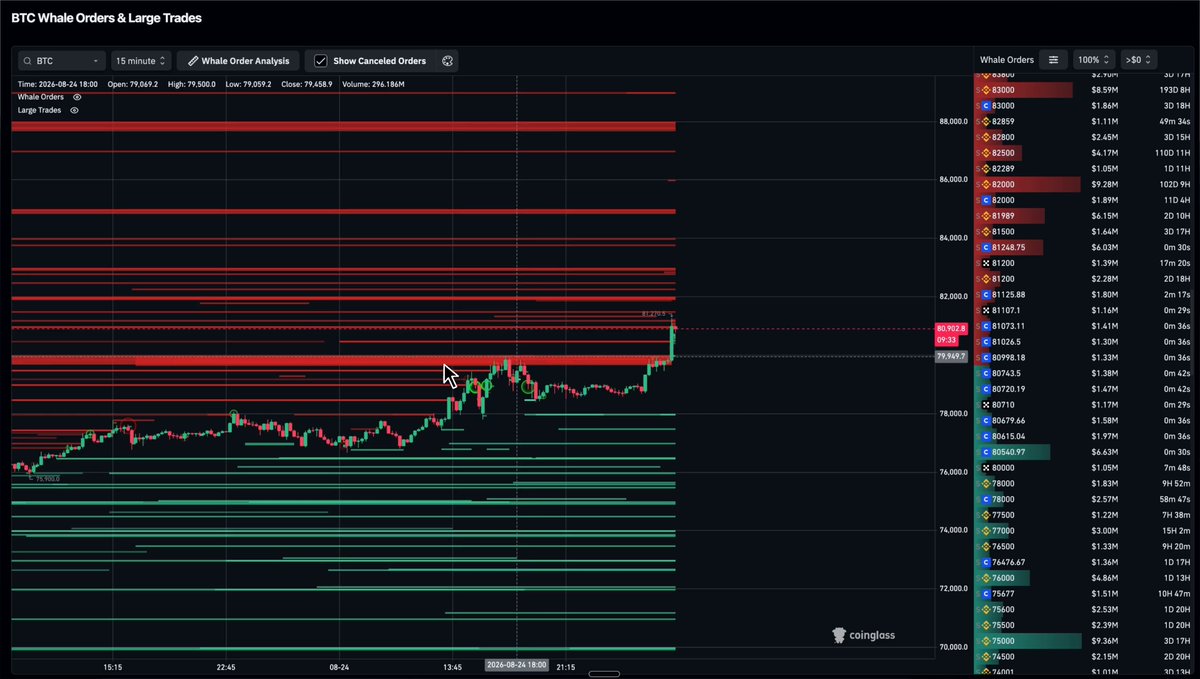Select the 82500 order row price
1200x679 pixels.
[1004, 153]
